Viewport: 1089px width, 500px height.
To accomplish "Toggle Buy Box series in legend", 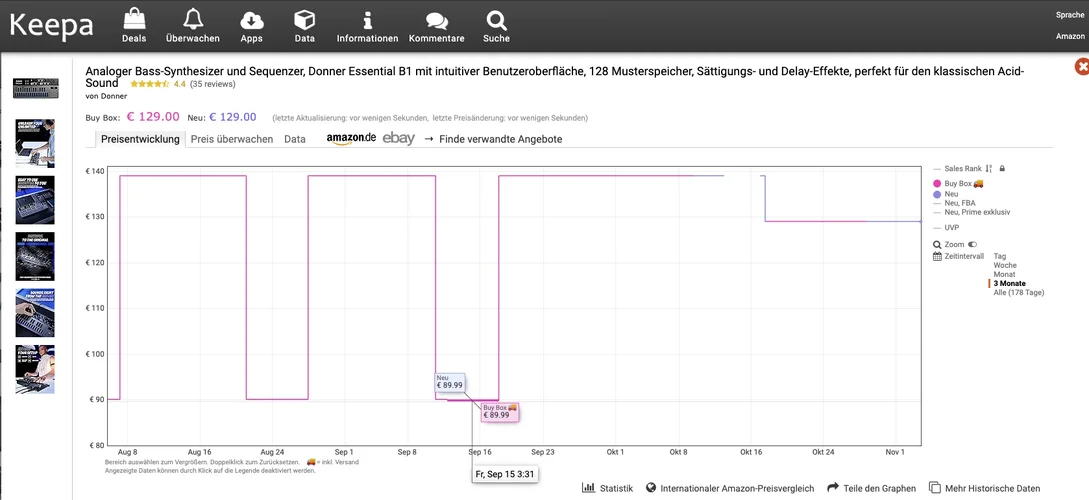I will 958,184.
